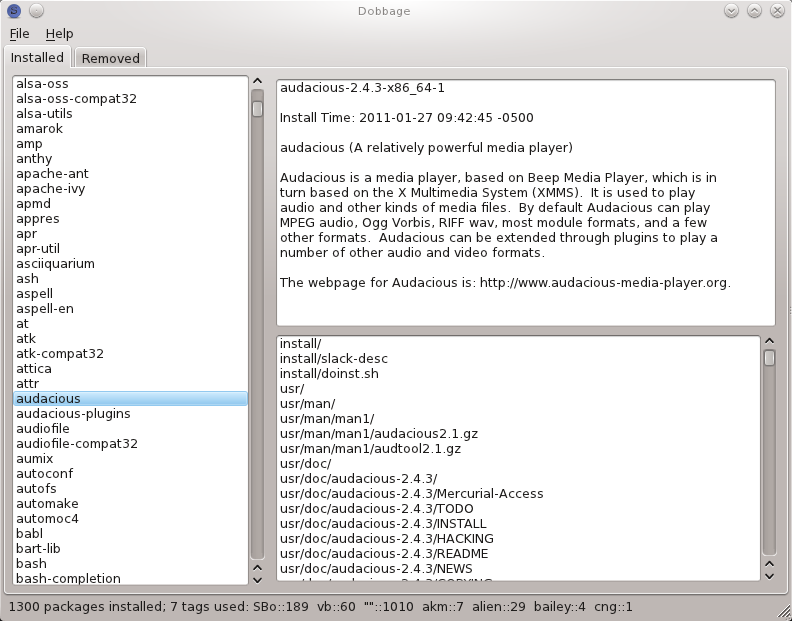This screenshot has height=621, width=792.
Task: Select babl package
Action: 130,534
